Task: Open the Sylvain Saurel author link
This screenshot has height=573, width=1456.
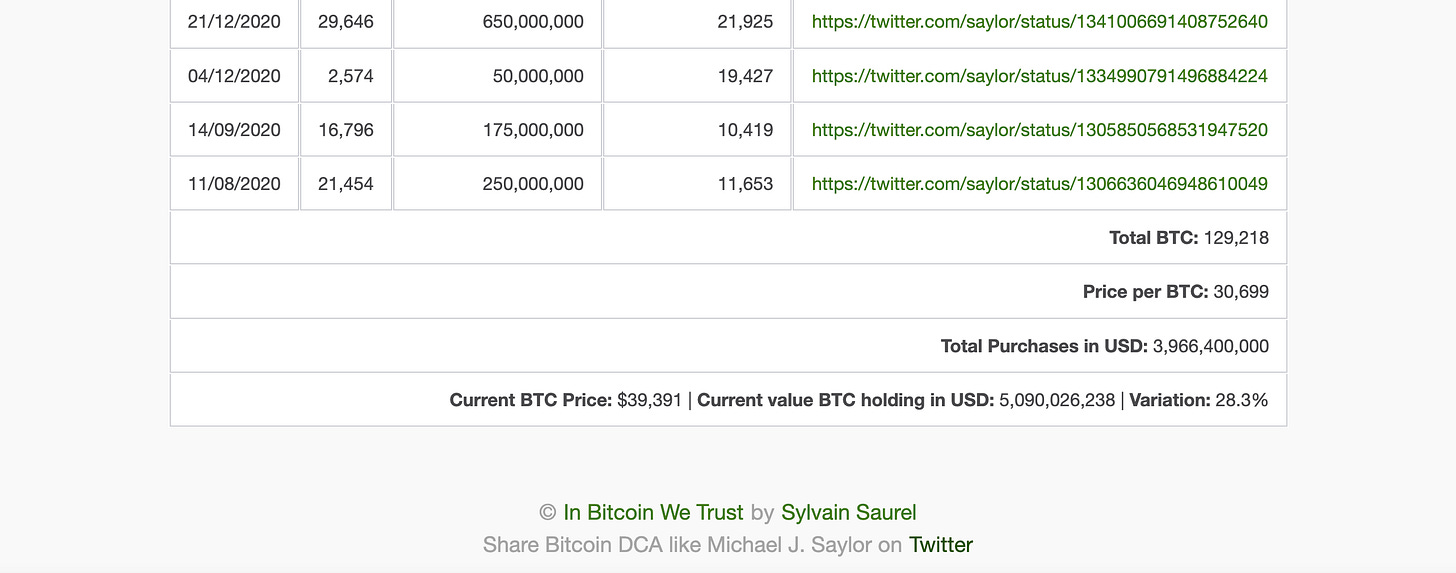Action: pyautogui.click(x=848, y=512)
